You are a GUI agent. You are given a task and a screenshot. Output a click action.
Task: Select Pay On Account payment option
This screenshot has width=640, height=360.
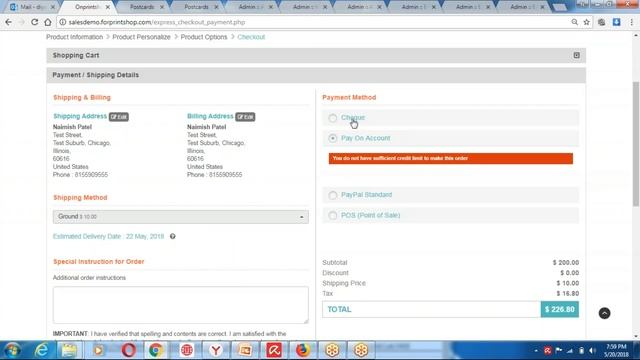(333, 138)
